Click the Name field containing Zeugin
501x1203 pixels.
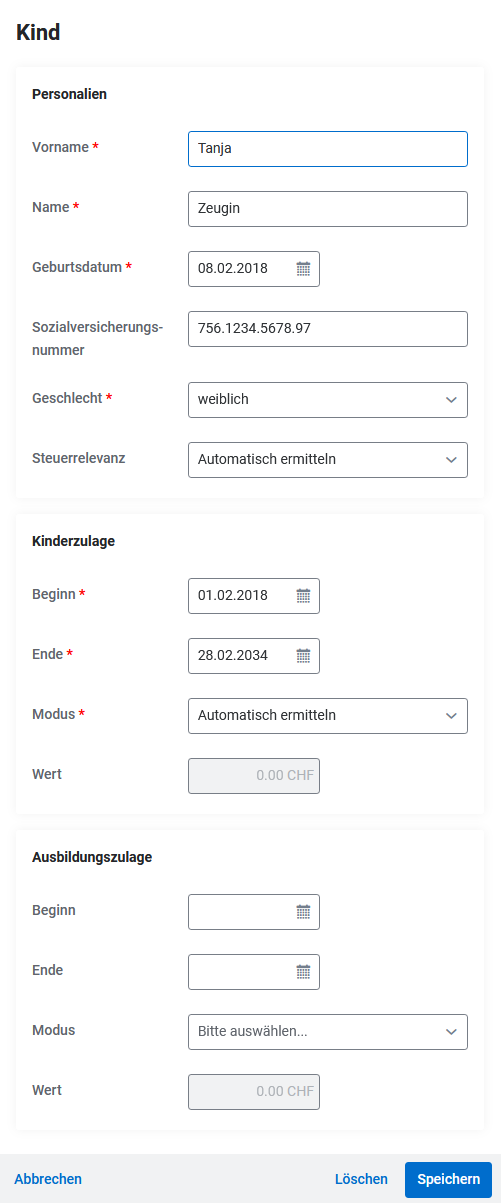click(x=328, y=208)
